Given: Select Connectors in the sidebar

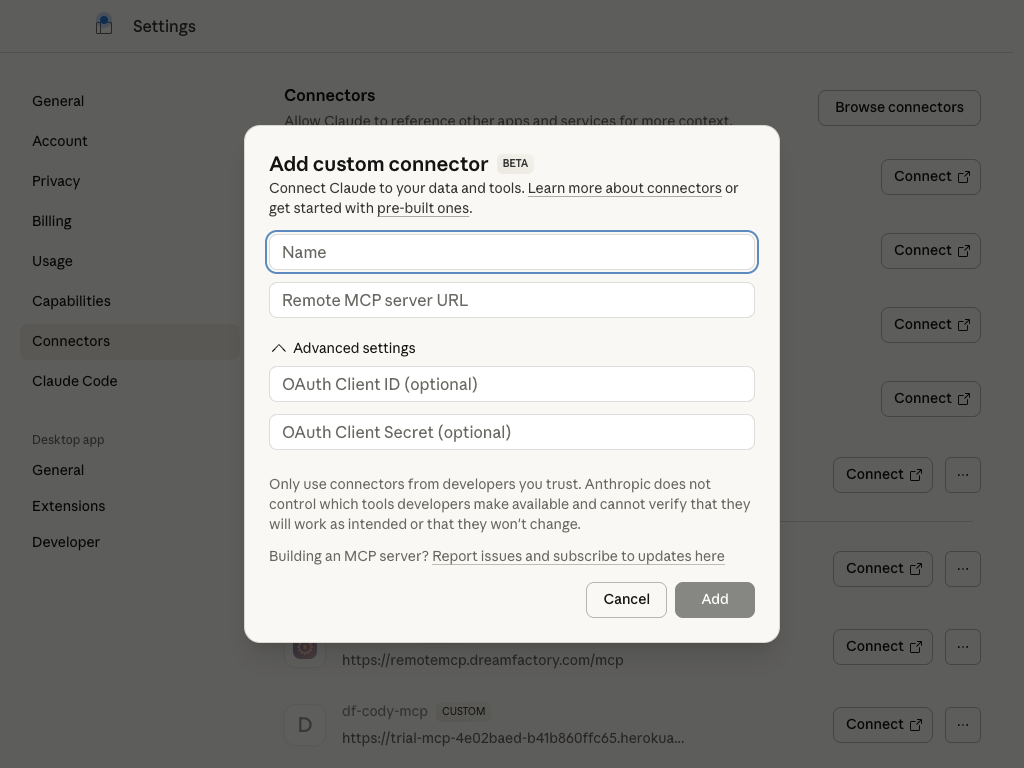Looking at the screenshot, I should (x=129, y=341).
